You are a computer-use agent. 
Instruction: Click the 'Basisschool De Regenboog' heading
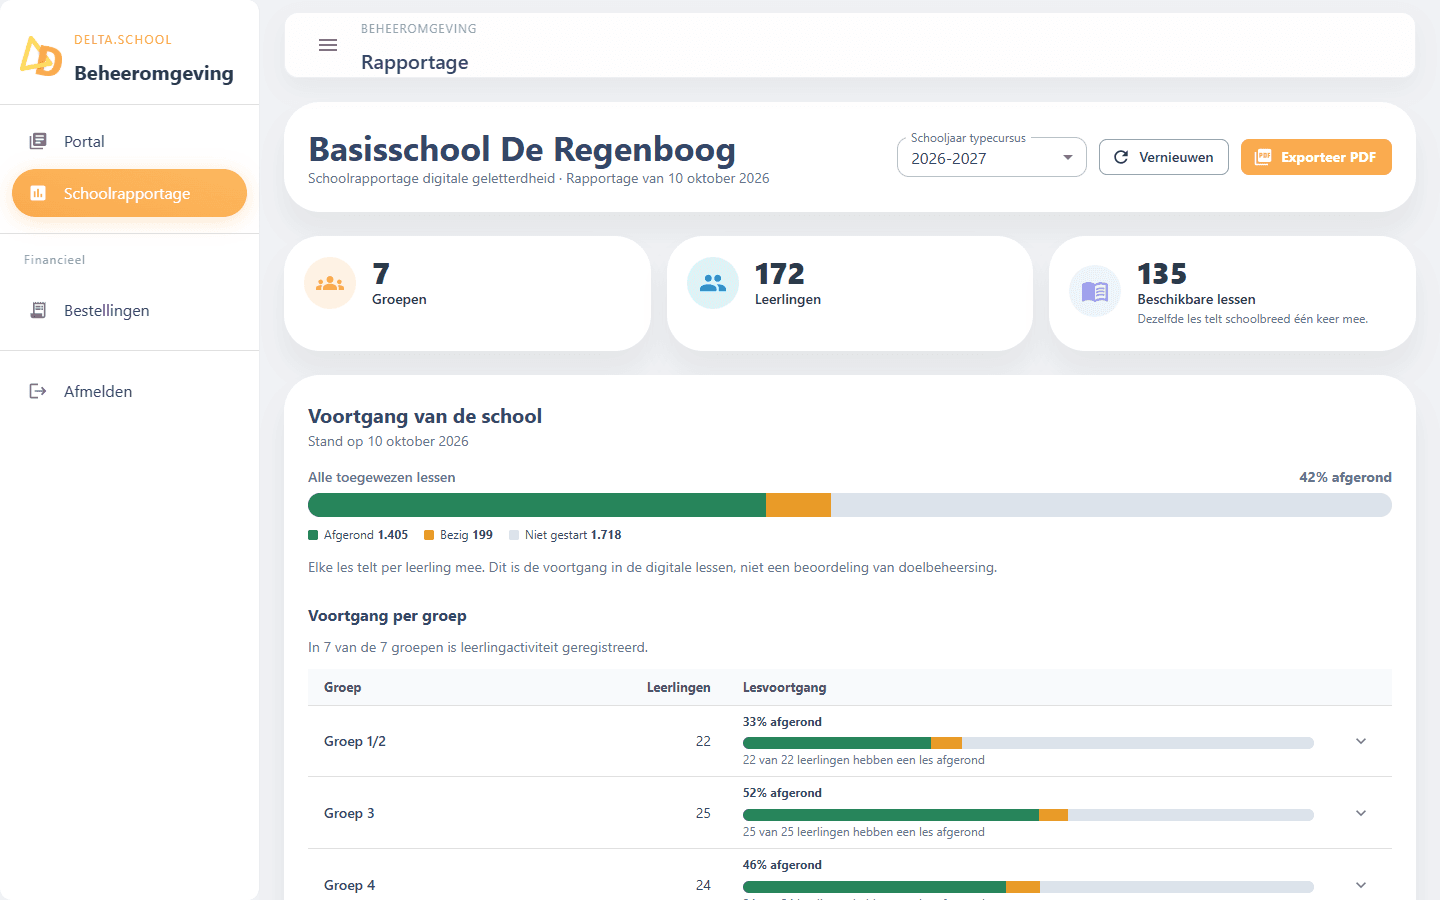522,149
